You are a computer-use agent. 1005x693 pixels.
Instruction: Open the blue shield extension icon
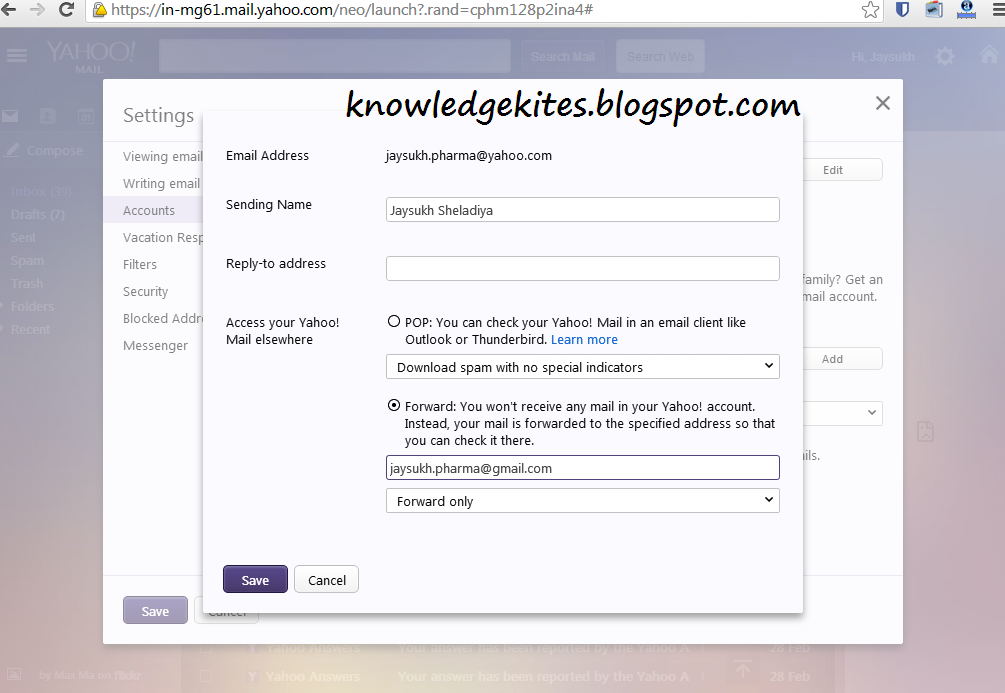click(902, 10)
